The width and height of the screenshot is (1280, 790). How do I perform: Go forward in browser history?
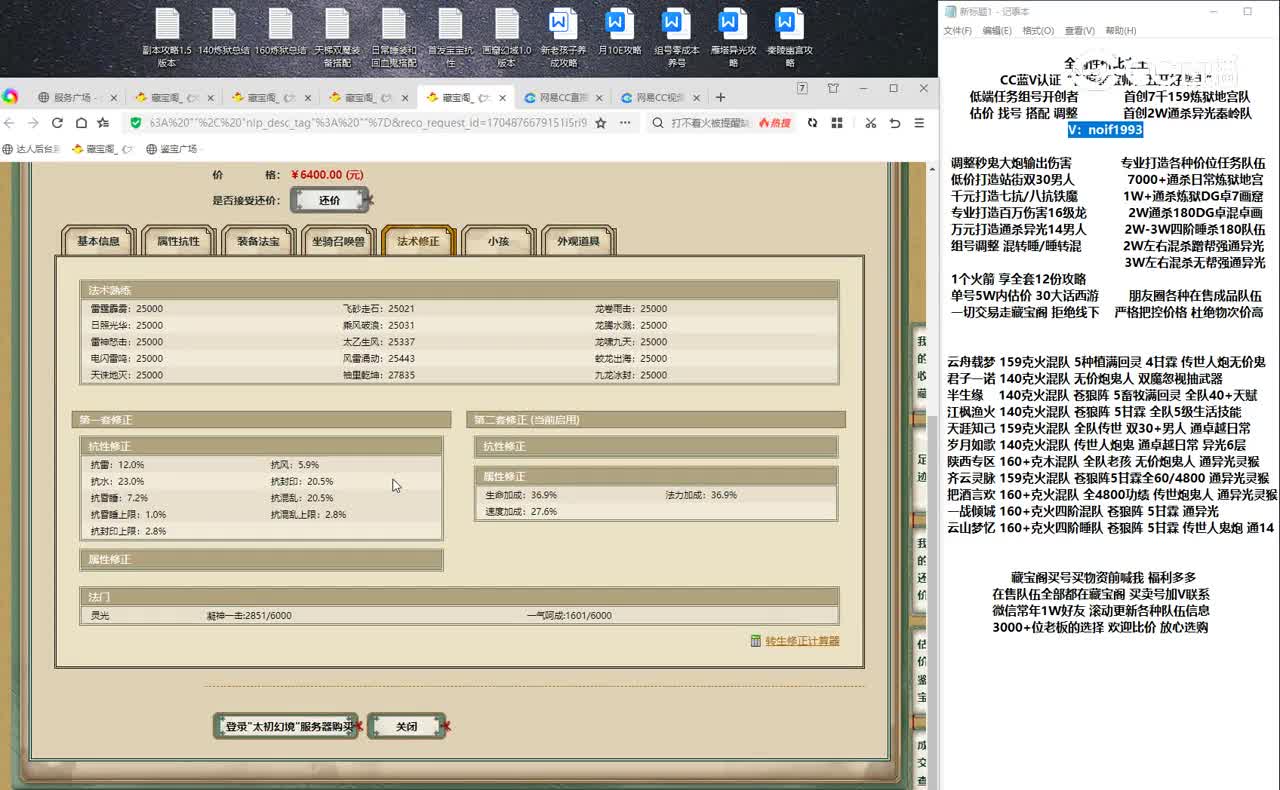click(x=33, y=123)
